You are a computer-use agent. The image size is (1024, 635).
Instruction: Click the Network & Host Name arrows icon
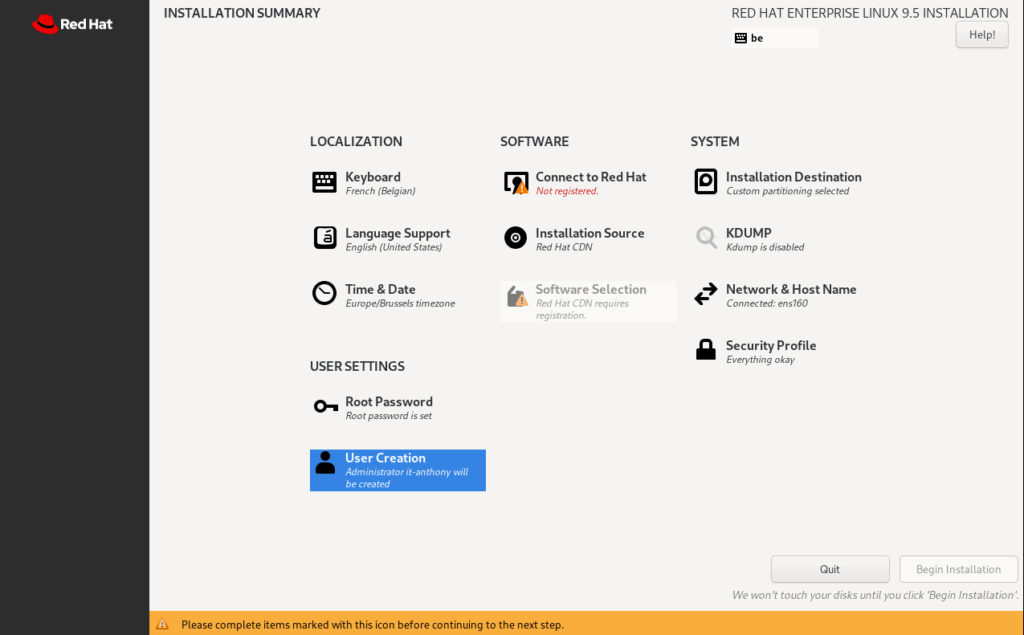coord(706,294)
